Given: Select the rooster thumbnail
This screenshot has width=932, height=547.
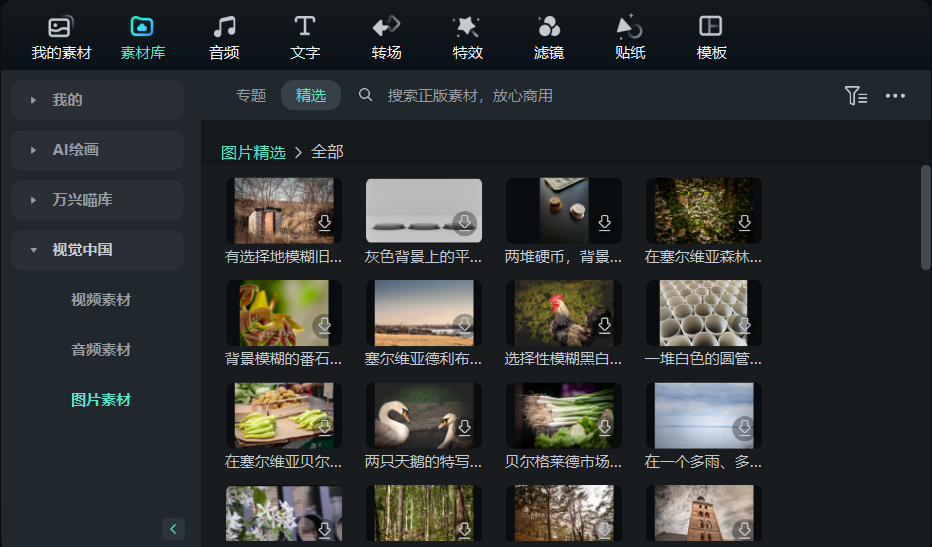Looking at the screenshot, I should 563,313.
